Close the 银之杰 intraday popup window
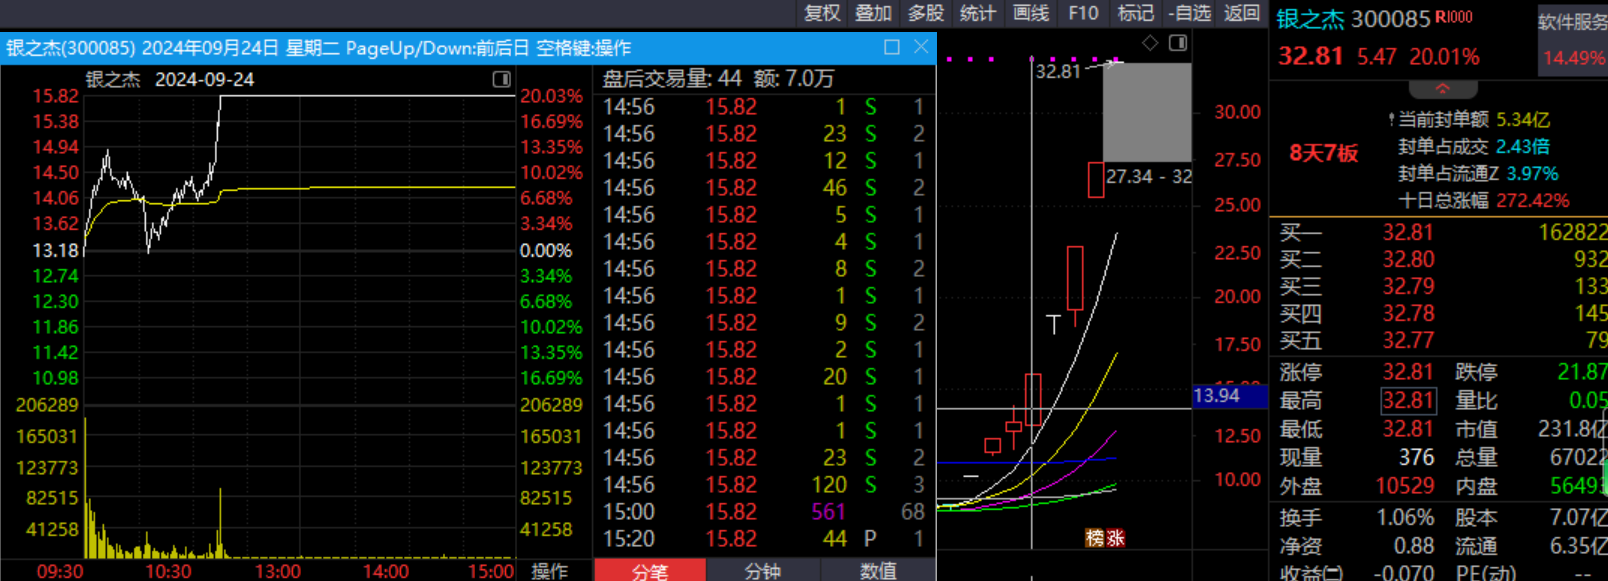Viewport: 1608px width, 581px height. point(921,47)
